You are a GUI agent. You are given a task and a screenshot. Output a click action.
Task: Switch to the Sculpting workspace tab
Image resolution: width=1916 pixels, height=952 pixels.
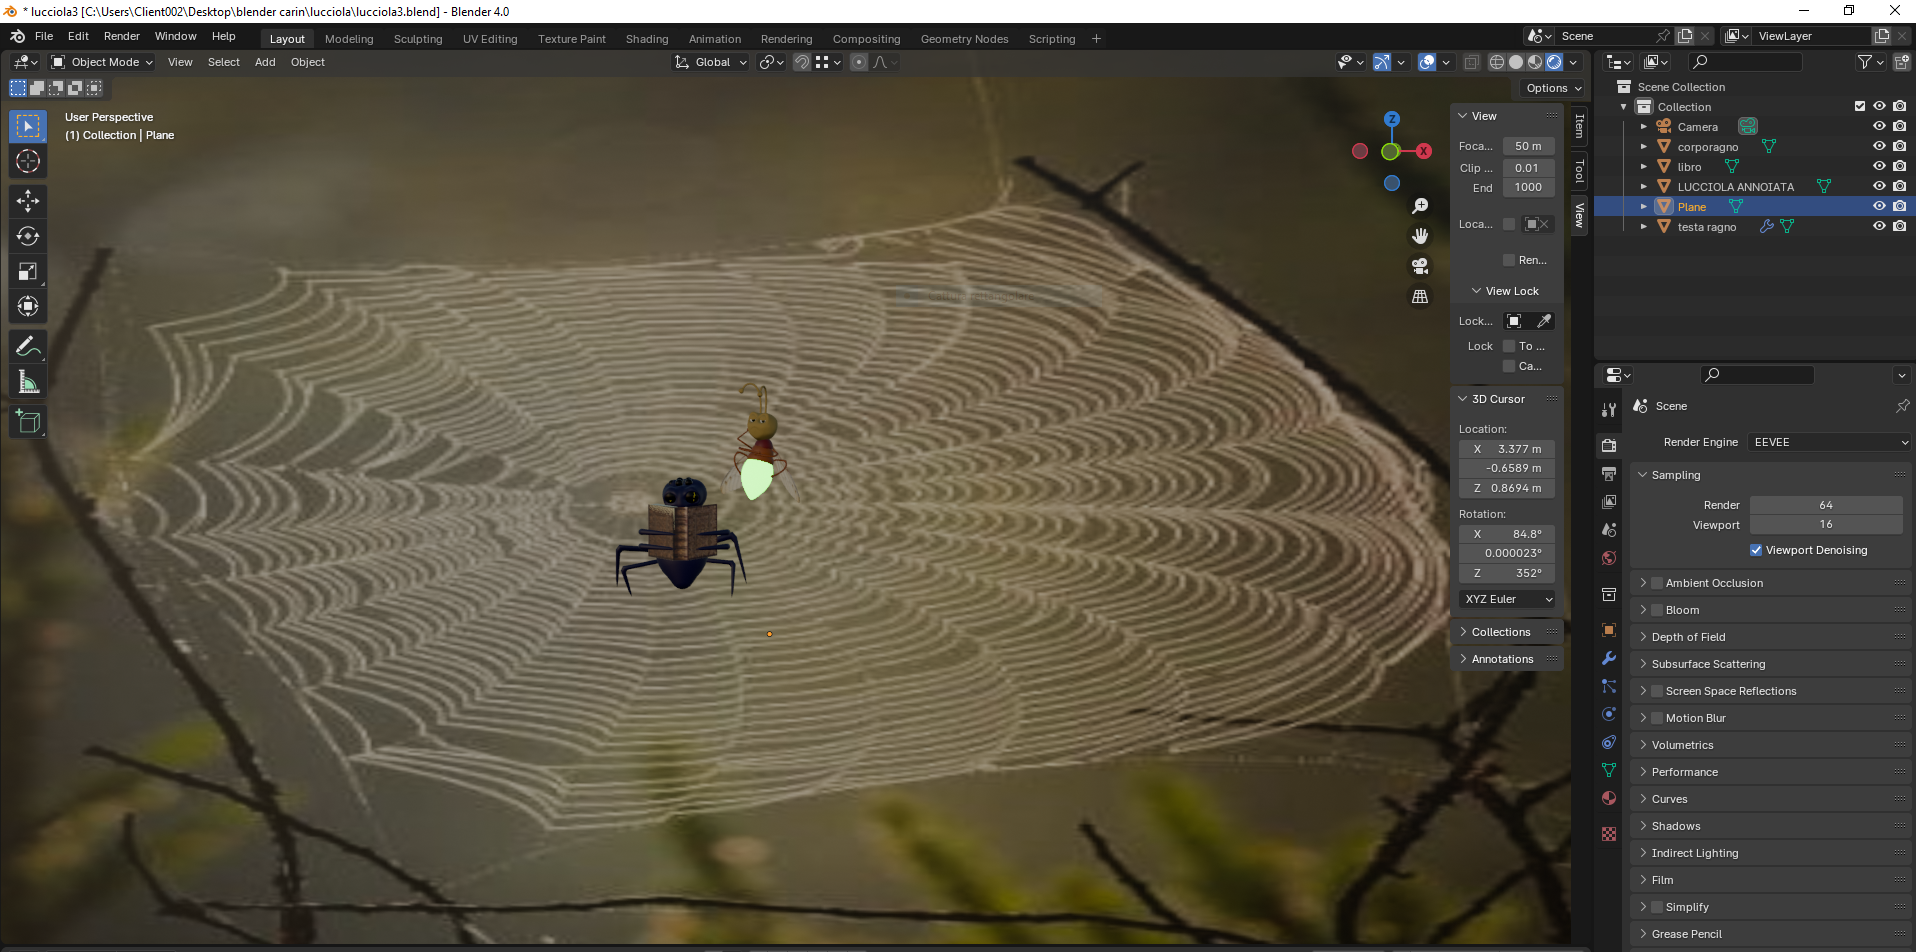coord(418,39)
